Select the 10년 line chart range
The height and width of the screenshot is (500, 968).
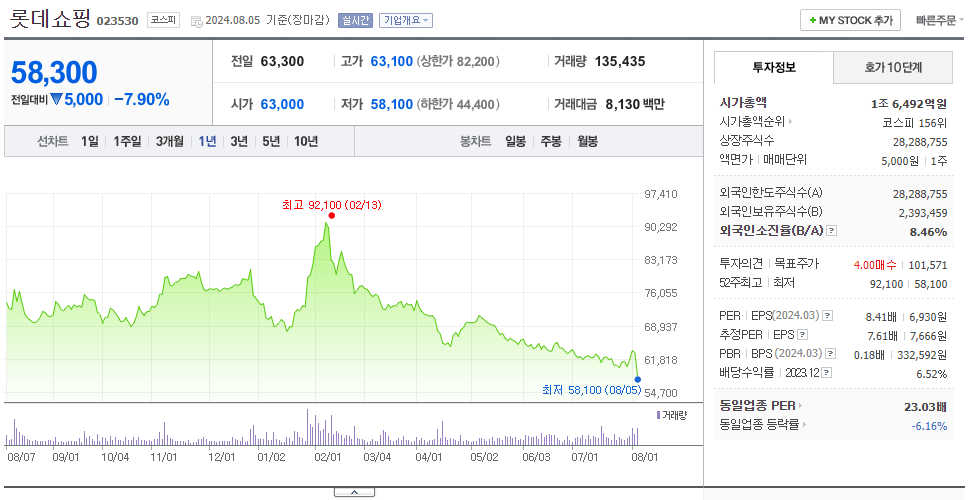tap(306, 141)
